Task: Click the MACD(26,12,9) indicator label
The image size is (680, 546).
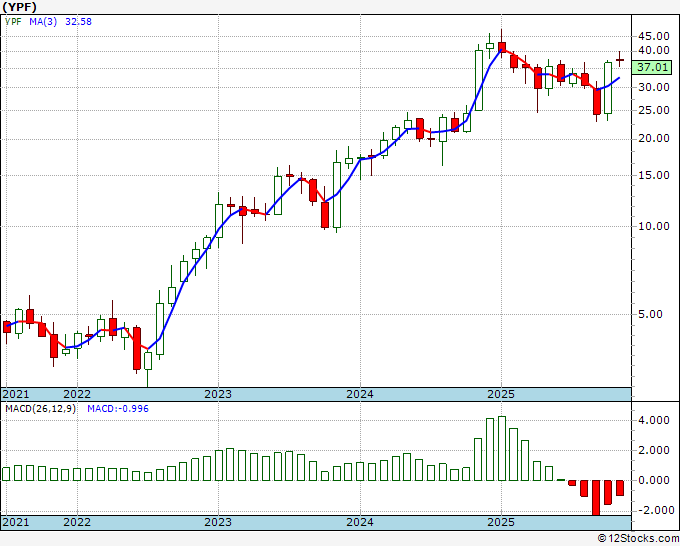Action: click(40, 409)
